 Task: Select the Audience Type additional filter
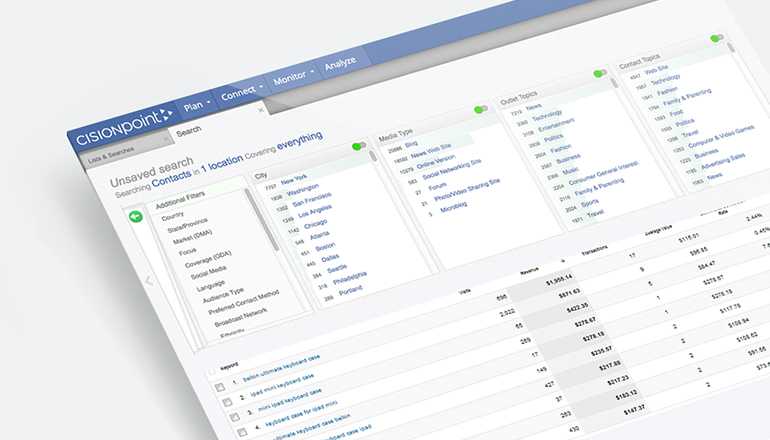tap(223, 295)
